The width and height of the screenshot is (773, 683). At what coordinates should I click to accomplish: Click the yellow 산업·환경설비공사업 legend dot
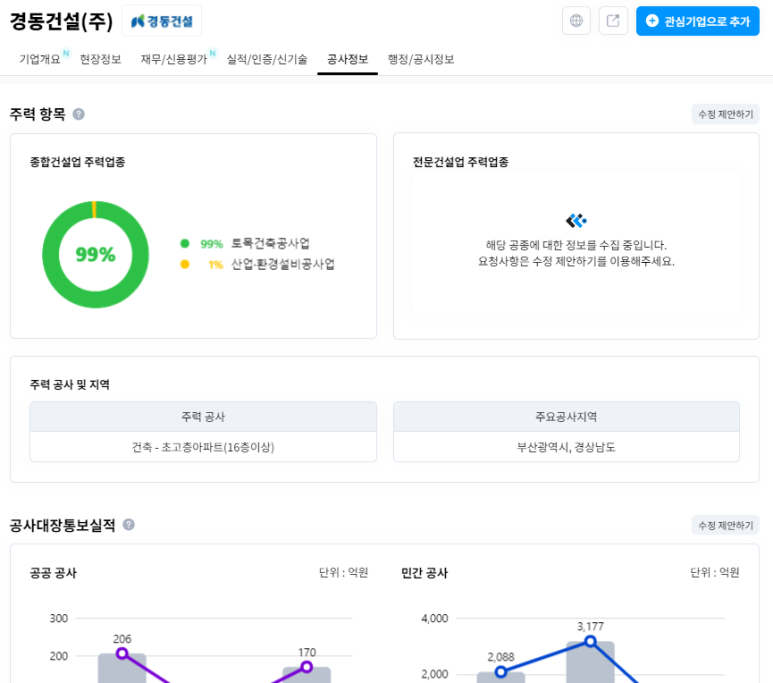click(185, 264)
